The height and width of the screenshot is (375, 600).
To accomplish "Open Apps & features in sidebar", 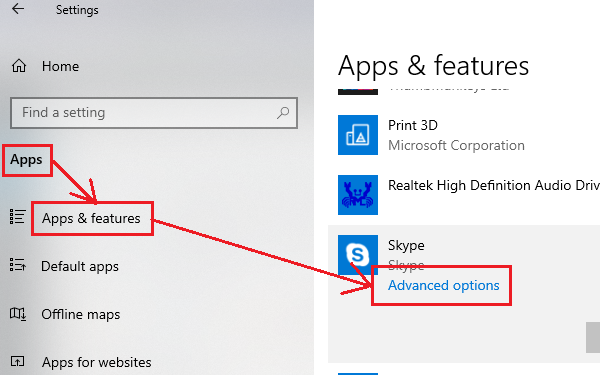I will click(x=91, y=218).
